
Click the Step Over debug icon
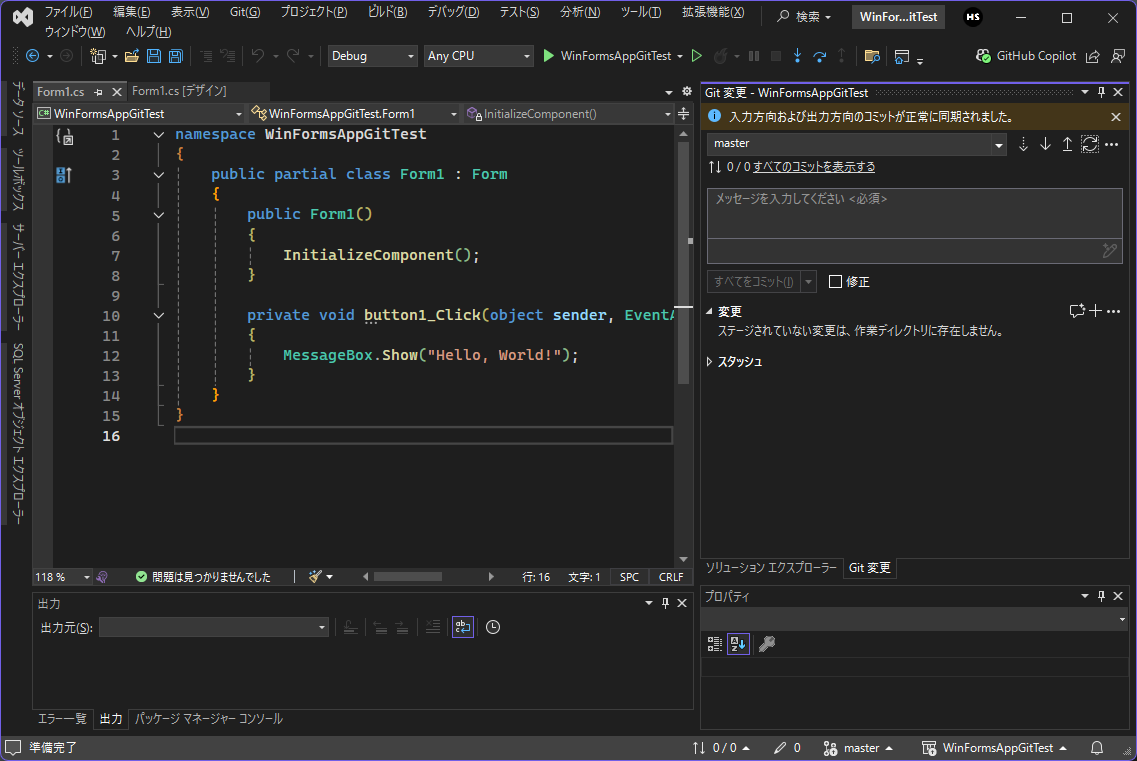point(819,56)
